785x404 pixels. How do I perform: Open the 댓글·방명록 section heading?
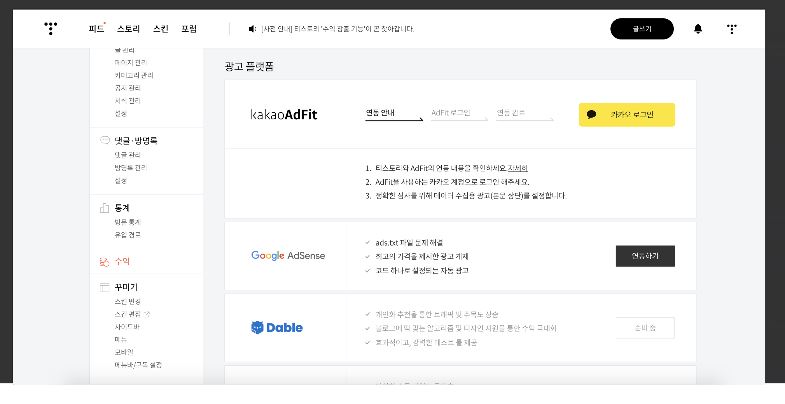point(136,141)
